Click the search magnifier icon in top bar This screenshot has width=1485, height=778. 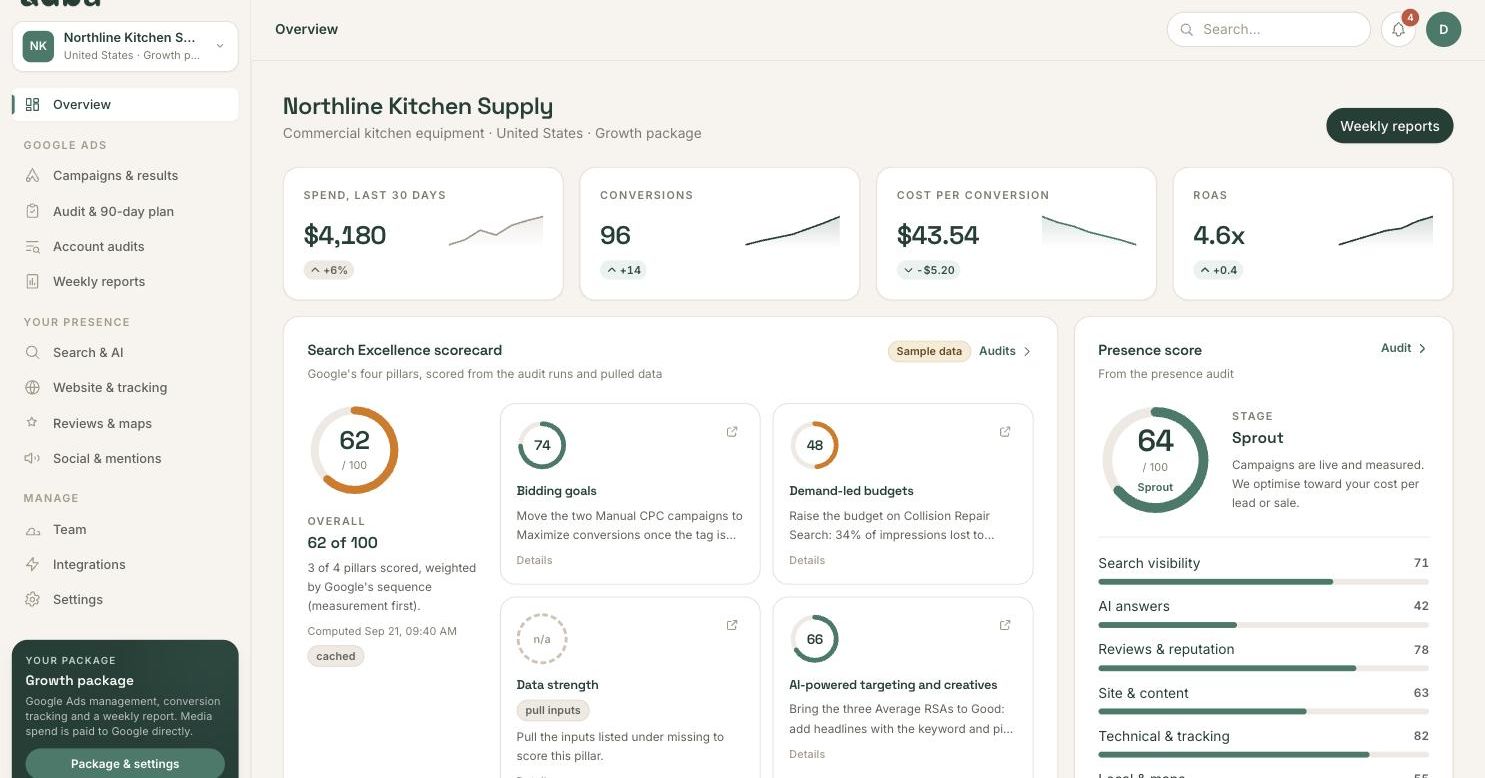tap(1187, 30)
